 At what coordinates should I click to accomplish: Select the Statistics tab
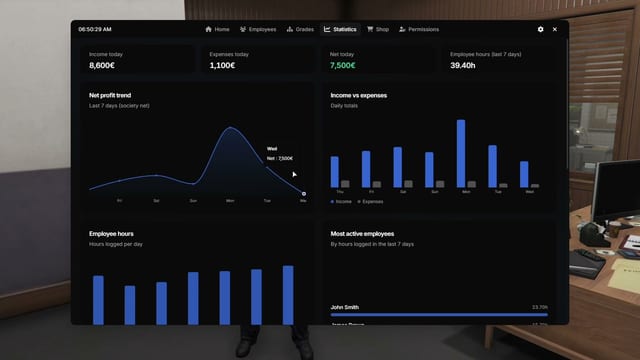340,29
